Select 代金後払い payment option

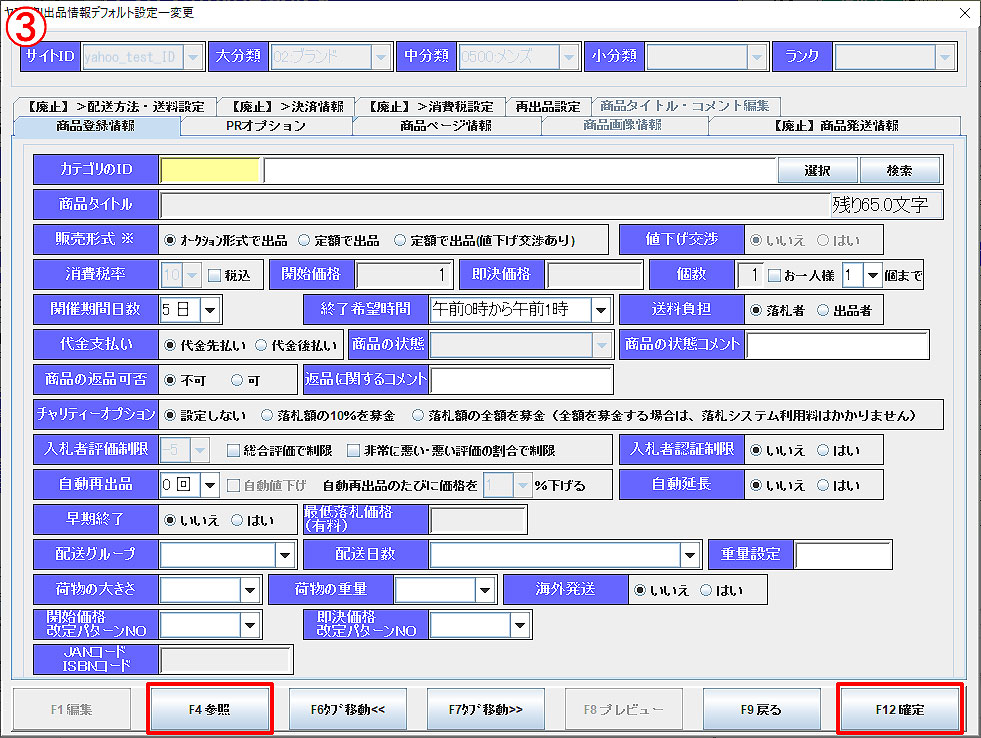[x=262, y=345]
